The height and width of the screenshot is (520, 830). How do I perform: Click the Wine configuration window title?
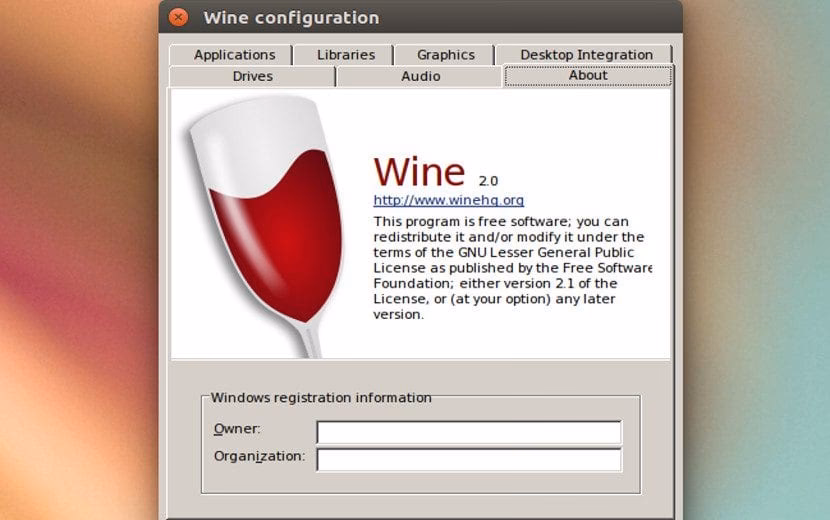(x=291, y=18)
